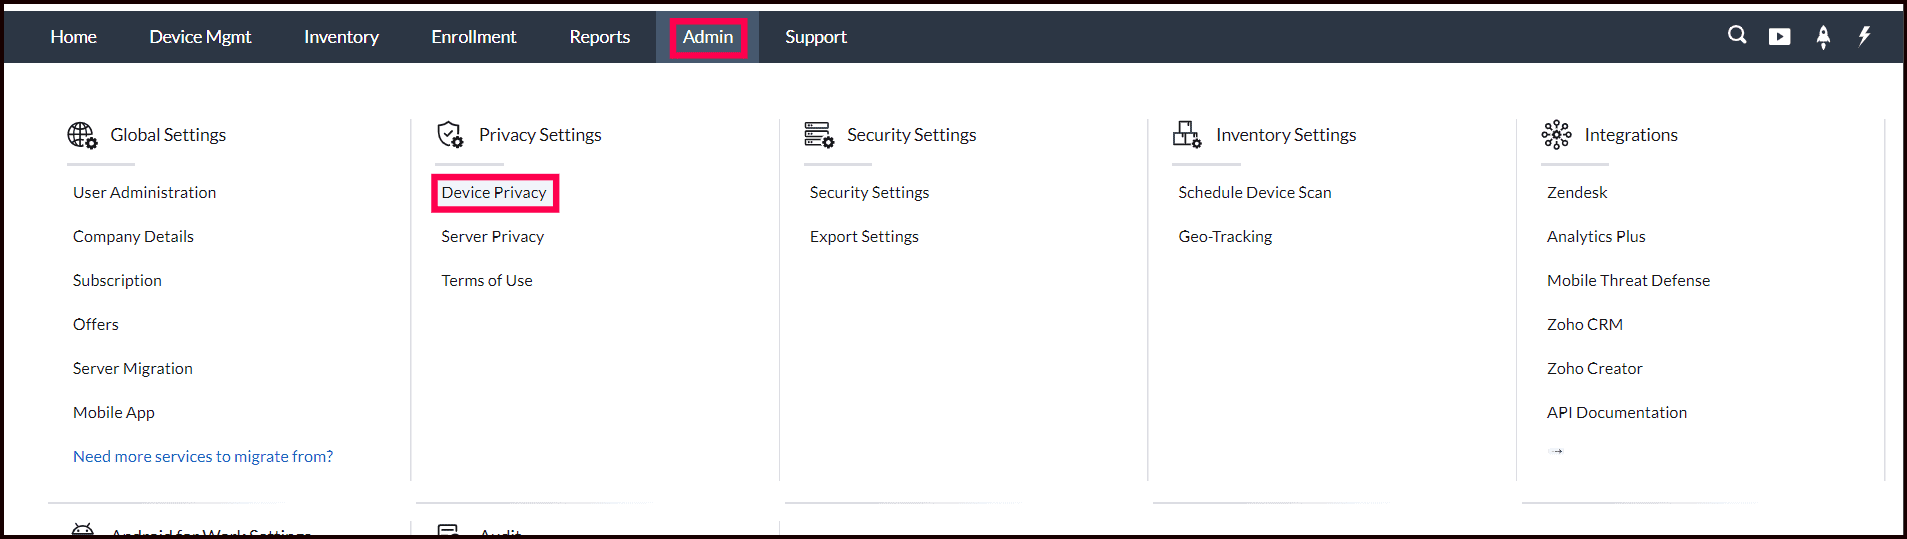Click the Privacy Settings shield icon
This screenshot has height=539, width=1907.
pyautogui.click(x=450, y=135)
